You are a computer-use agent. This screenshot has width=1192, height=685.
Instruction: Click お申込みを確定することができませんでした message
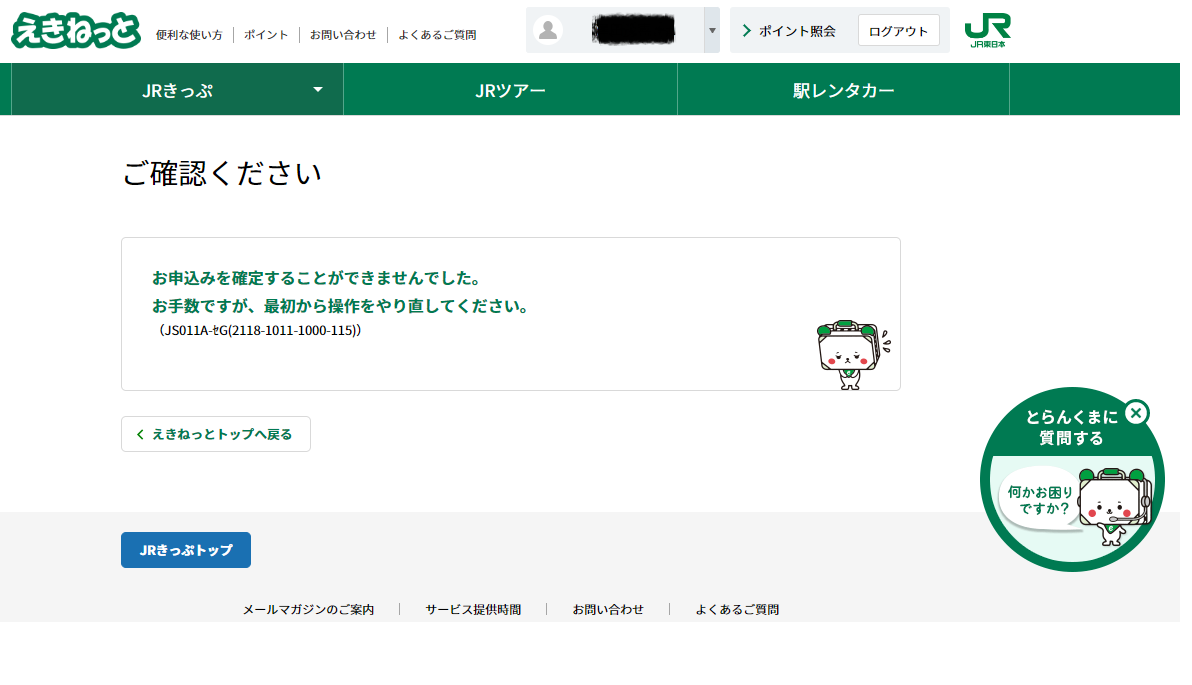317,278
